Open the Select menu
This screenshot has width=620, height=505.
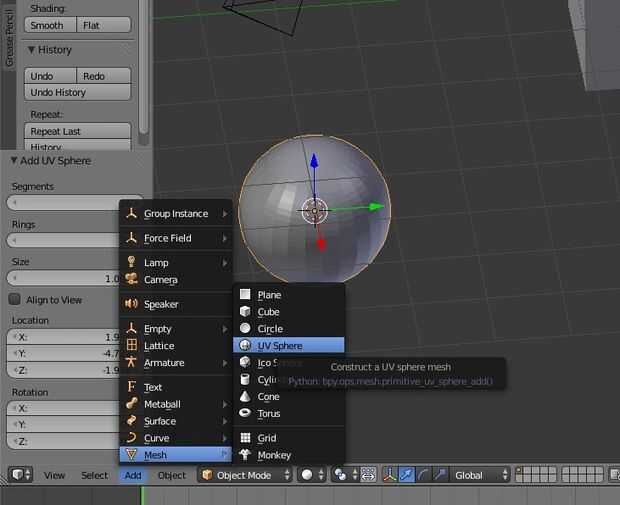tap(95, 475)
